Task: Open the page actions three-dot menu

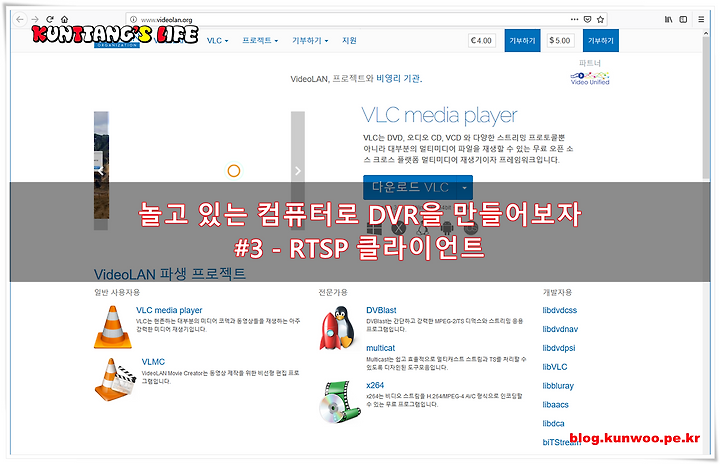Action: [574, 19]
